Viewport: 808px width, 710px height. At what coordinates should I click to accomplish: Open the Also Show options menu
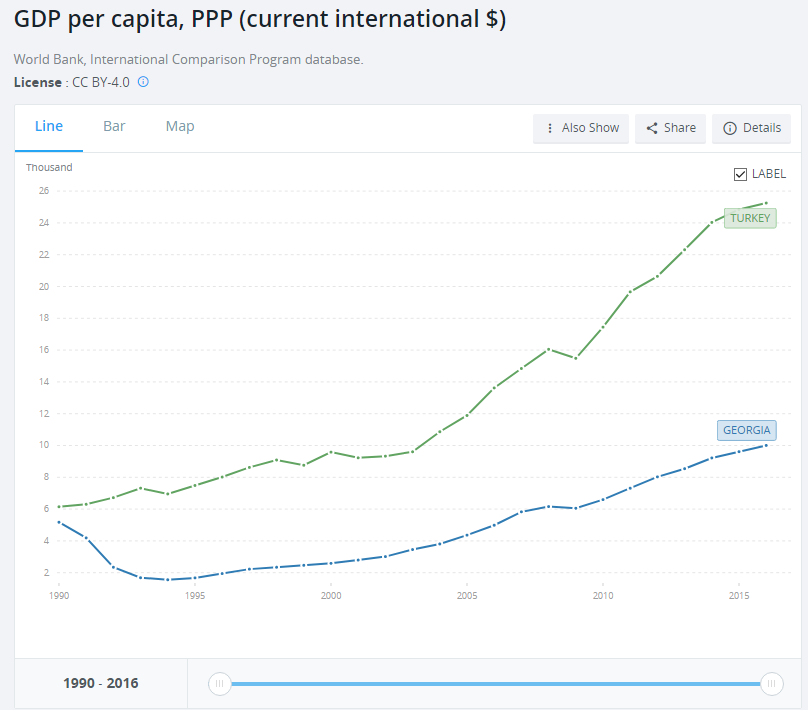(x=581, y=128)
